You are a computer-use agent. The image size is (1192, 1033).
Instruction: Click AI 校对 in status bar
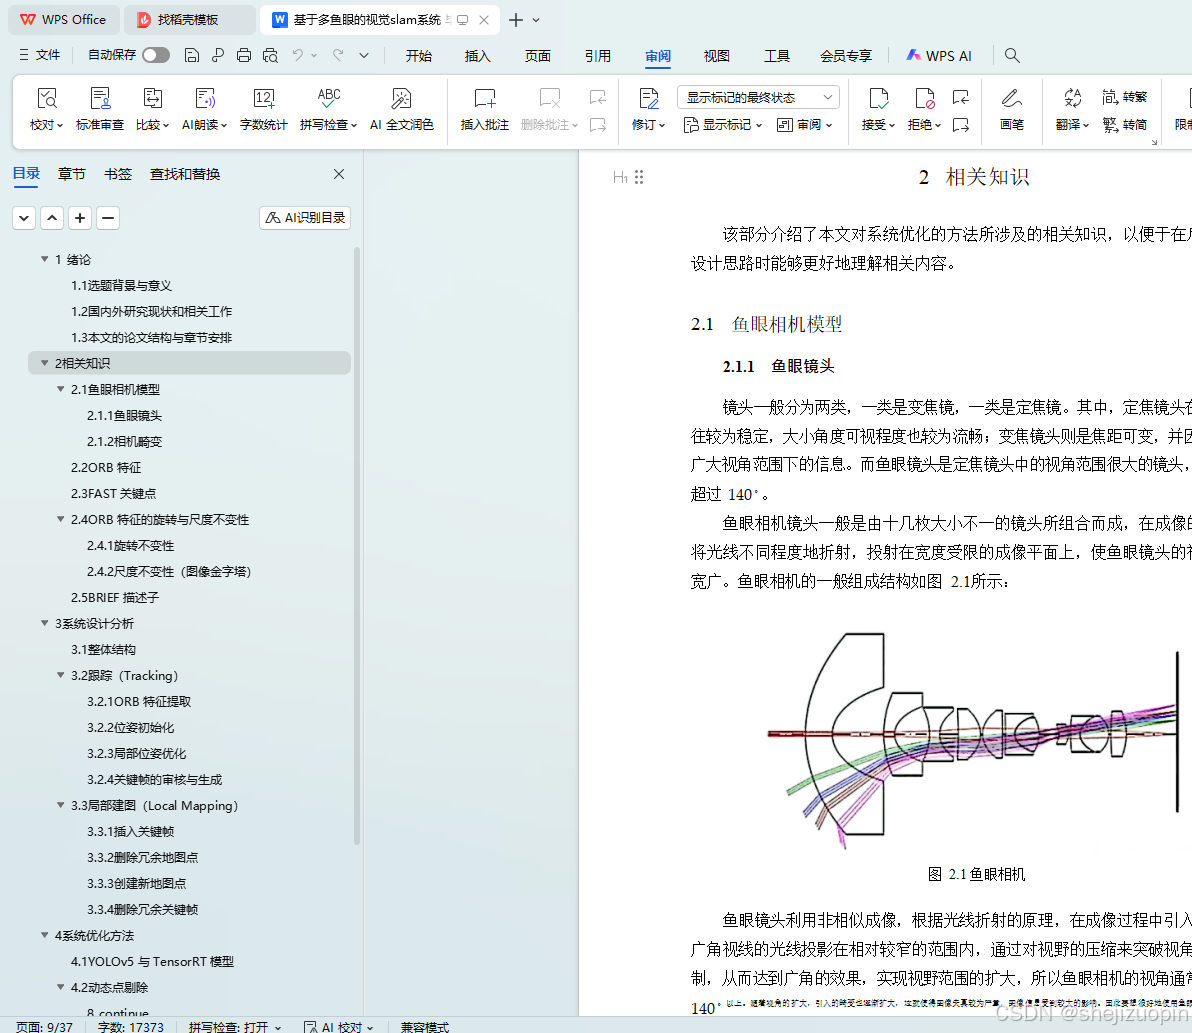[x=339, y=1026]
